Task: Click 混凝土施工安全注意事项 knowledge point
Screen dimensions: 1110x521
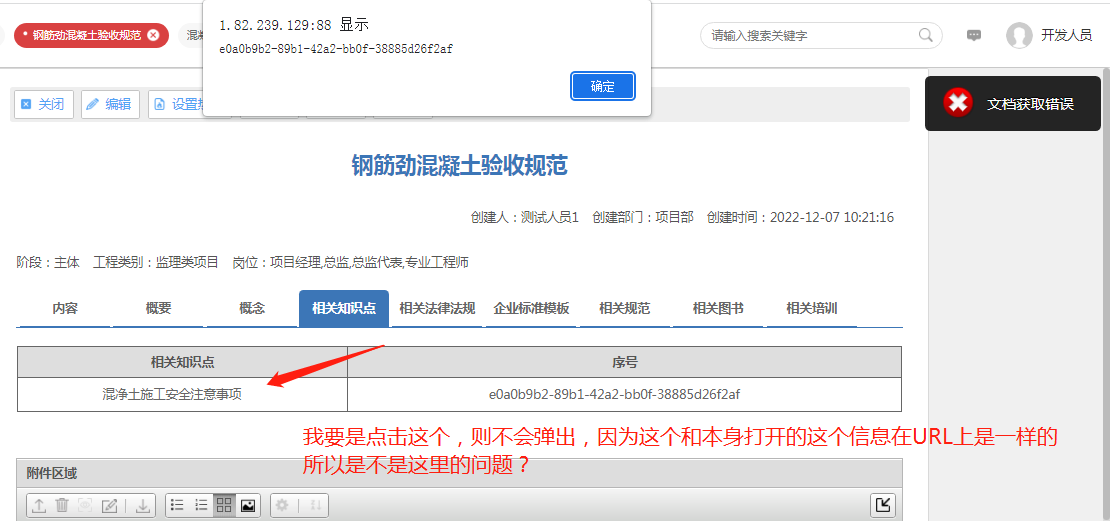Action: point(171,395)
